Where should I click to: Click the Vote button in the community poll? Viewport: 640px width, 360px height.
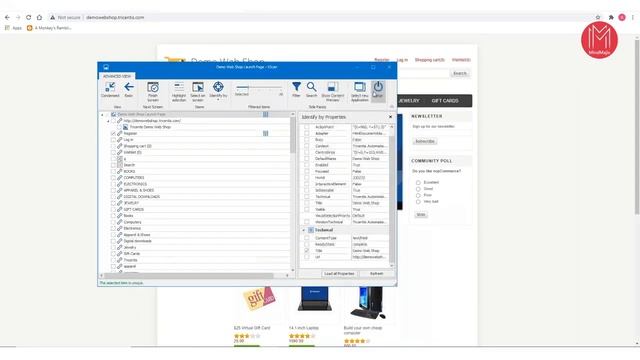pyautogui.click(x=421, y=215)
